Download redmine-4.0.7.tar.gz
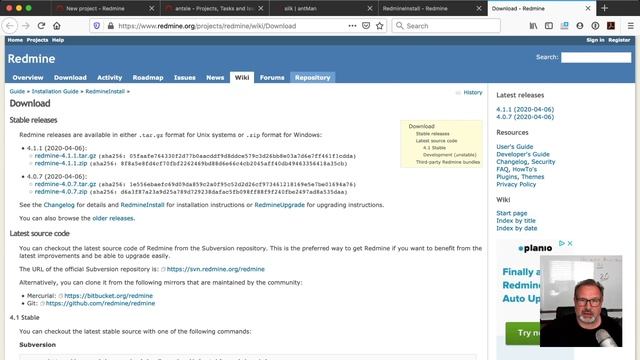The height and width of the screenshot is (360, 640). 65,184
